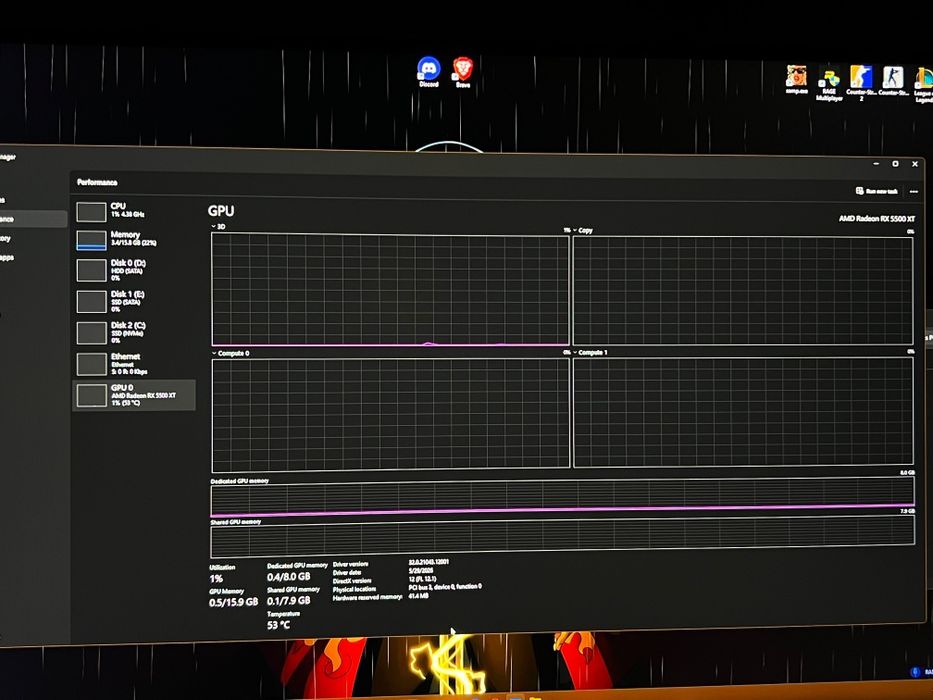Open Counter-Strike 2 desktop shortcut
Screen dimensions: 933x700
[861, 83]
